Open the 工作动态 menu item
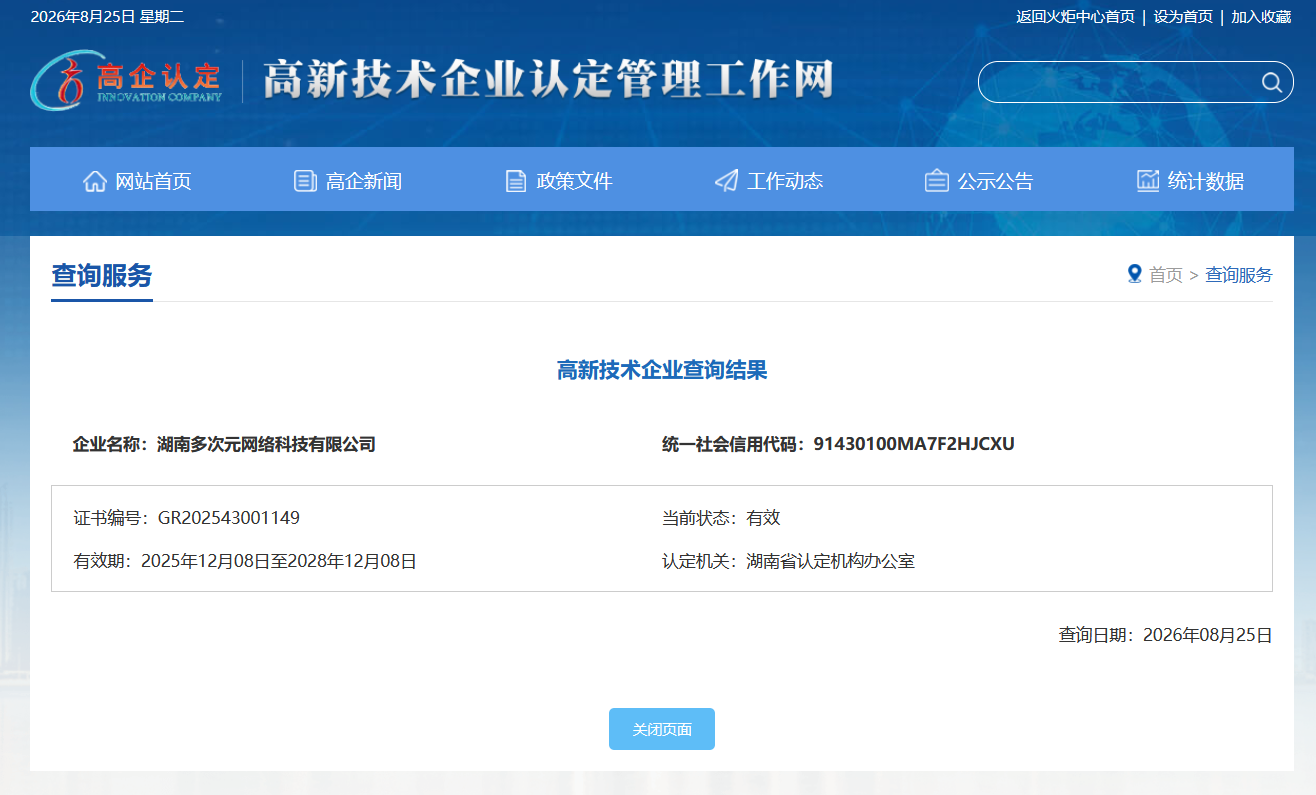The height and width of the screenshot is (795, 1316). click(x=769, y=181)
